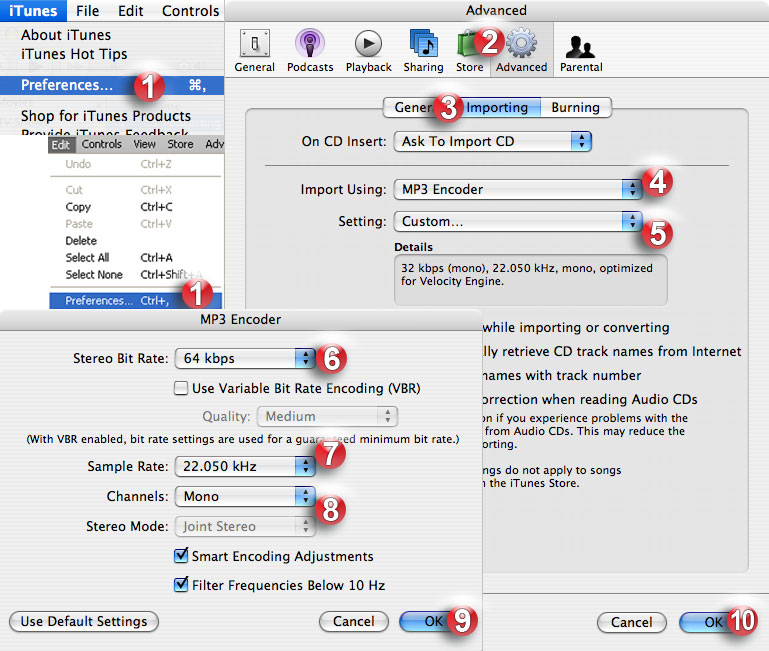Open the Stereo Mode Joint Stereo dropdown

tap(245, 526)
